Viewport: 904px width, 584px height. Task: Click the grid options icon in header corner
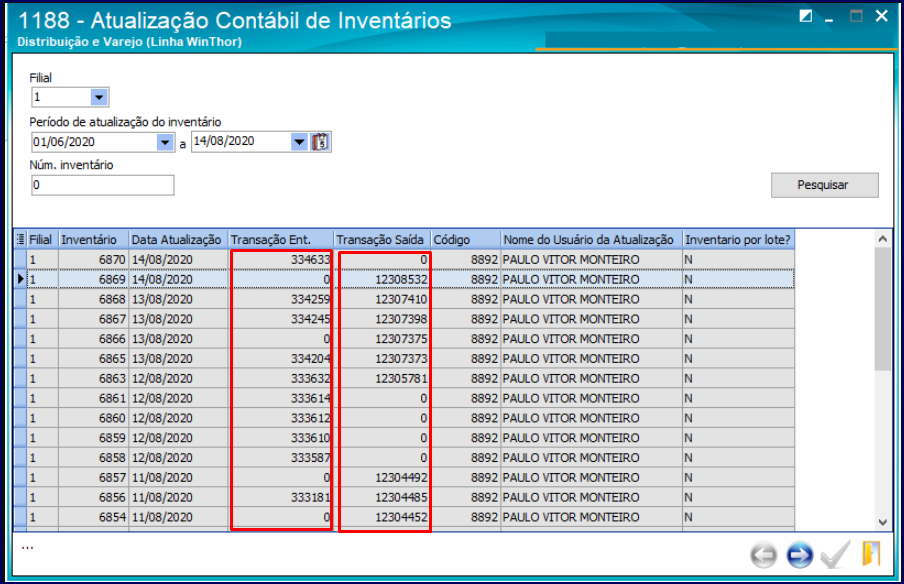coord(21,239)
